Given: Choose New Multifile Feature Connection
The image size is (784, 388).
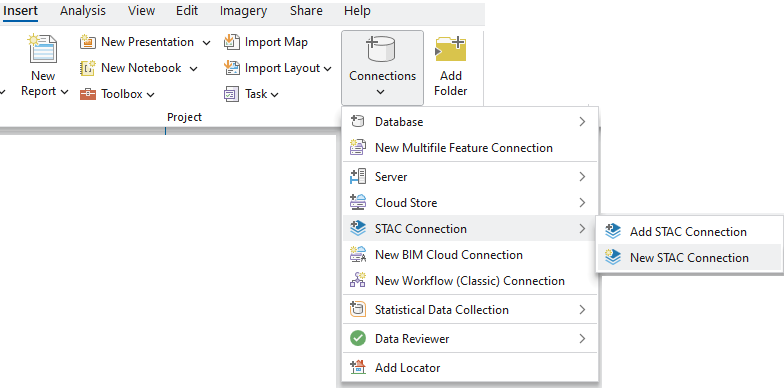Looking at the screenshot, I should pyautogui.click(x=470, y=148).
